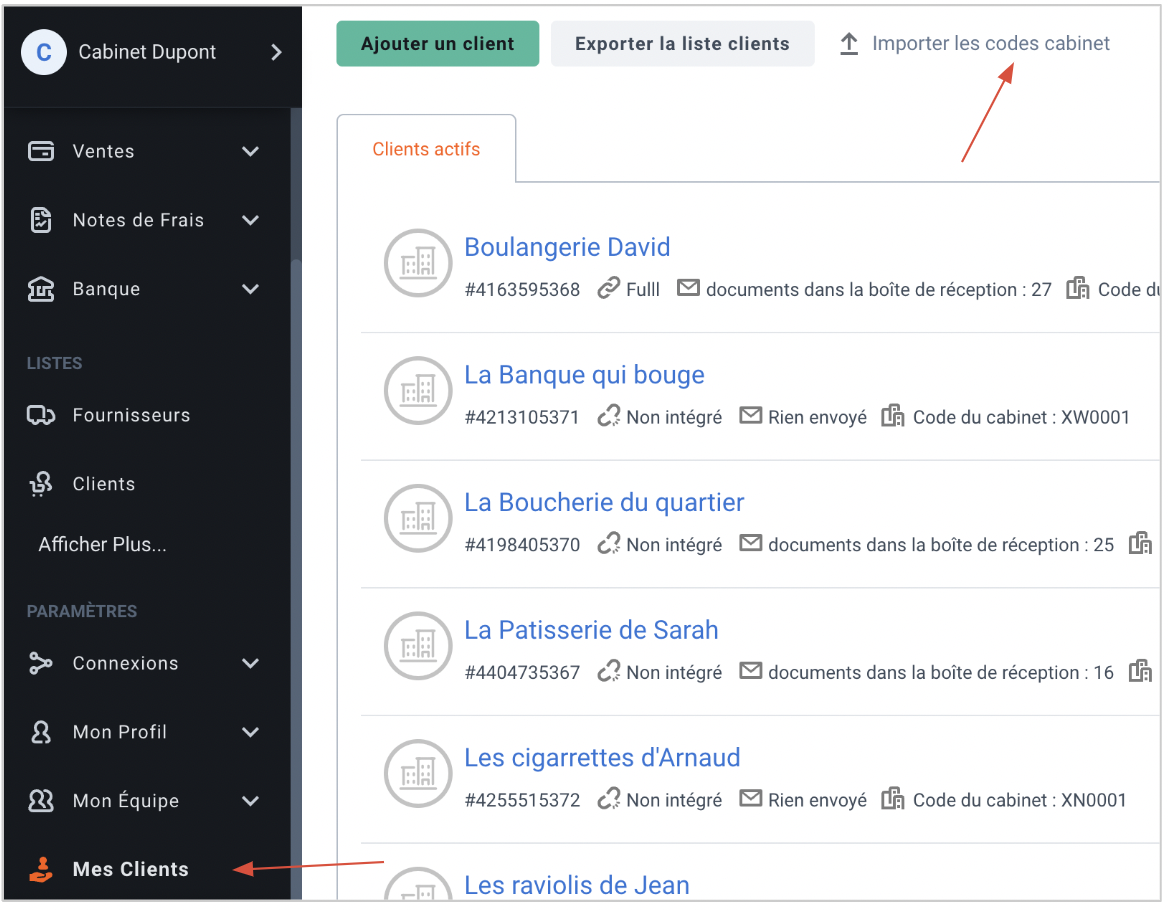The width and height of the screenshot is (1168, 910).
Task: Click Non intégré icon for La Boucherie du quartier
Action: tap(609, 543)
